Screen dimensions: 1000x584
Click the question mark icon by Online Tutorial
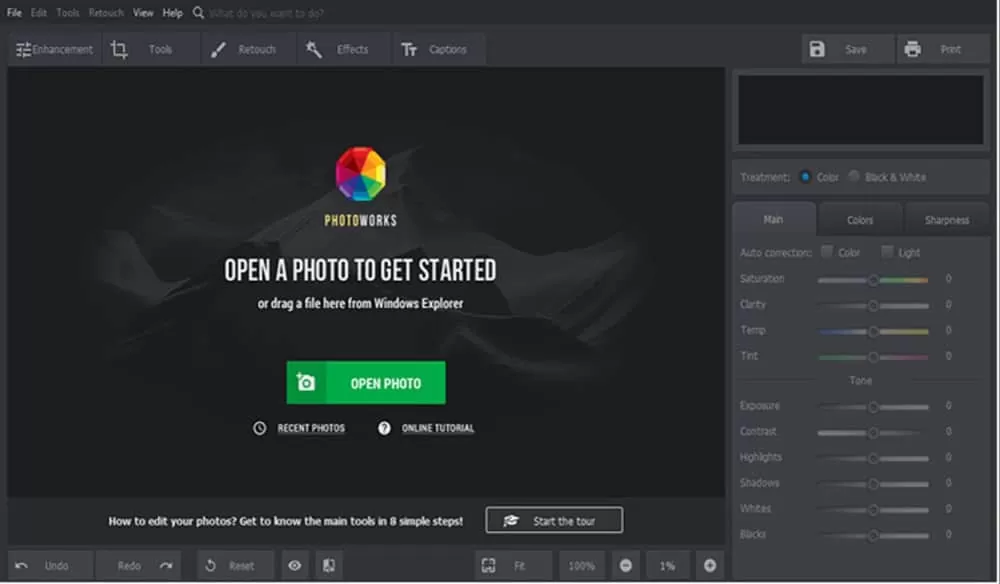coord(384,428)
